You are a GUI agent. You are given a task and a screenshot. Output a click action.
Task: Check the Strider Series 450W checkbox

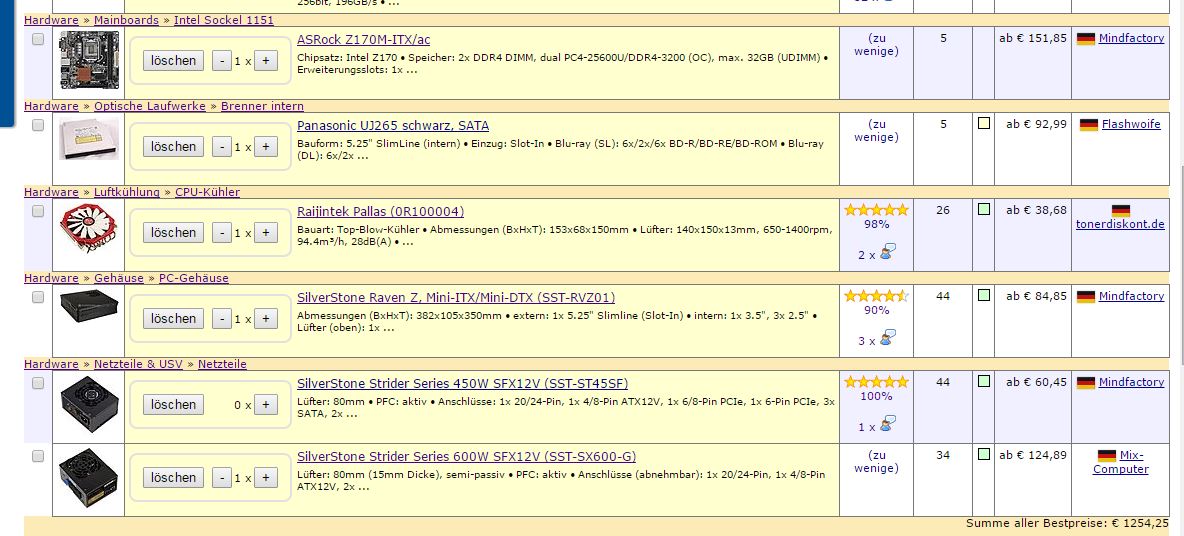tap(38, 384)
